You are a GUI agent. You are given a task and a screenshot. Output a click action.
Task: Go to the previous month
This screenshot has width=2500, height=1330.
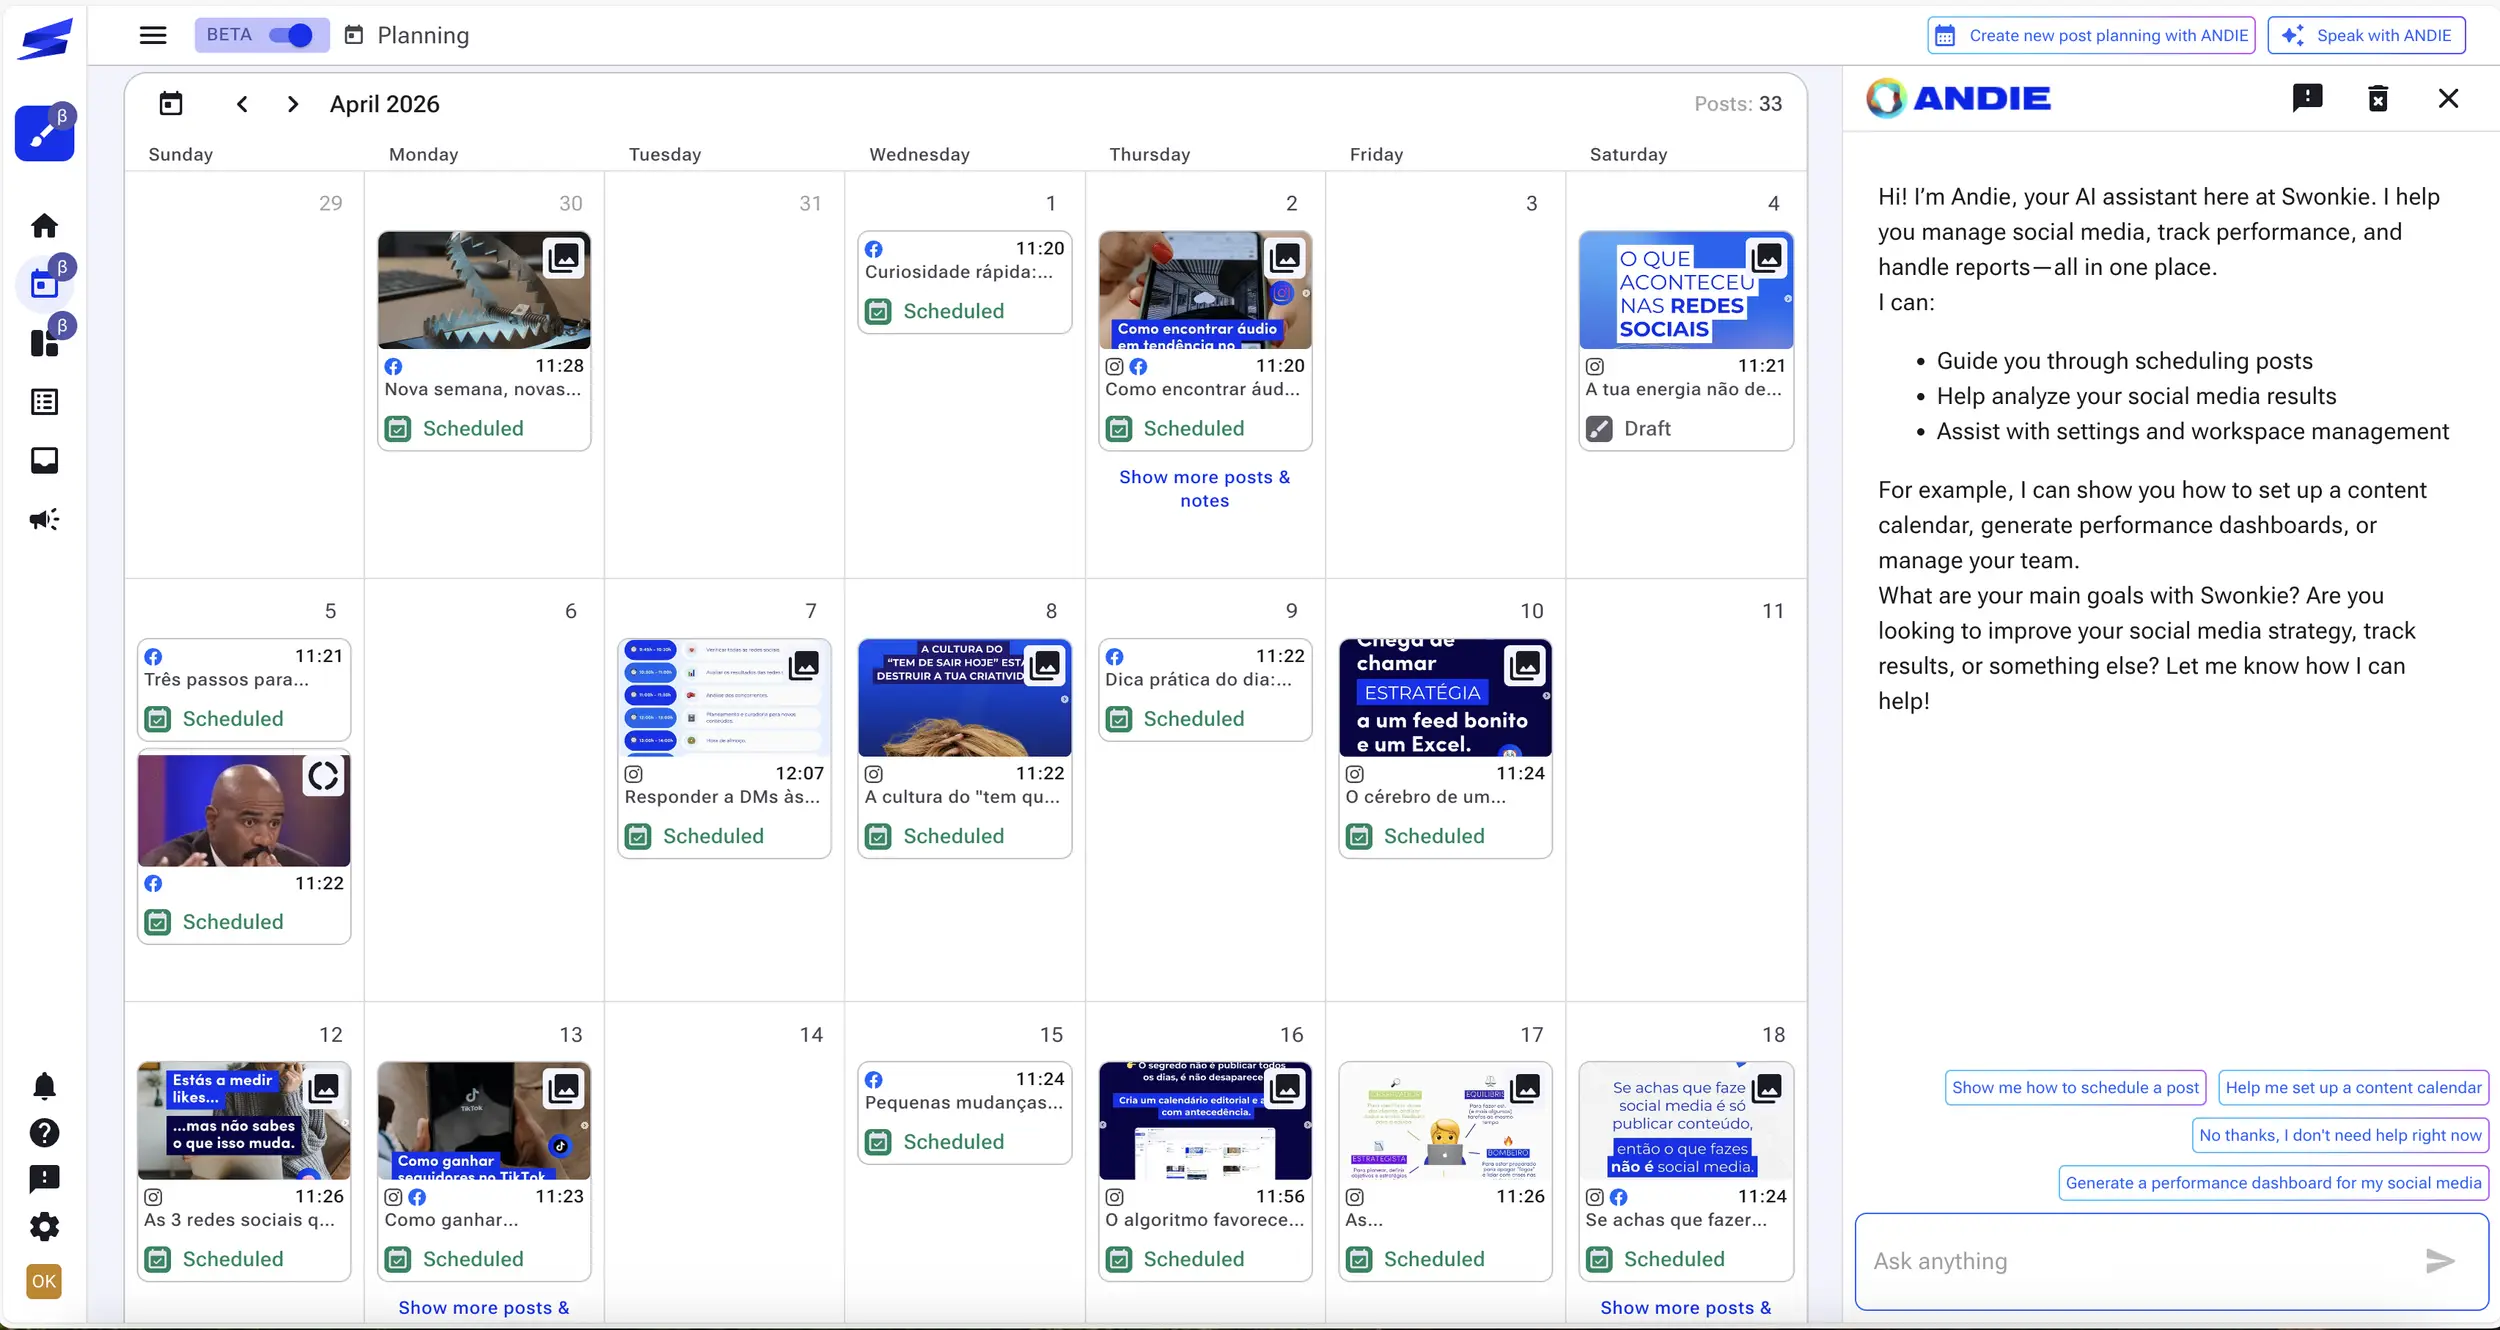tap(242, 104)
